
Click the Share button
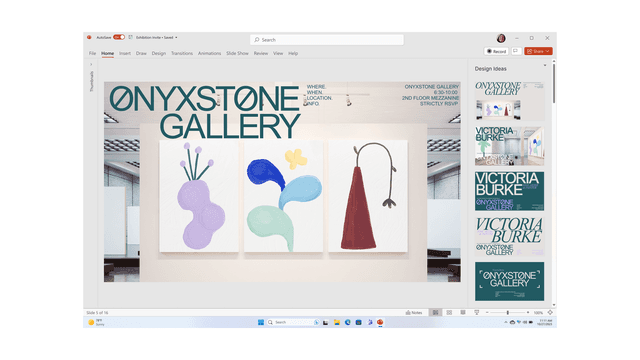point(538,51)
